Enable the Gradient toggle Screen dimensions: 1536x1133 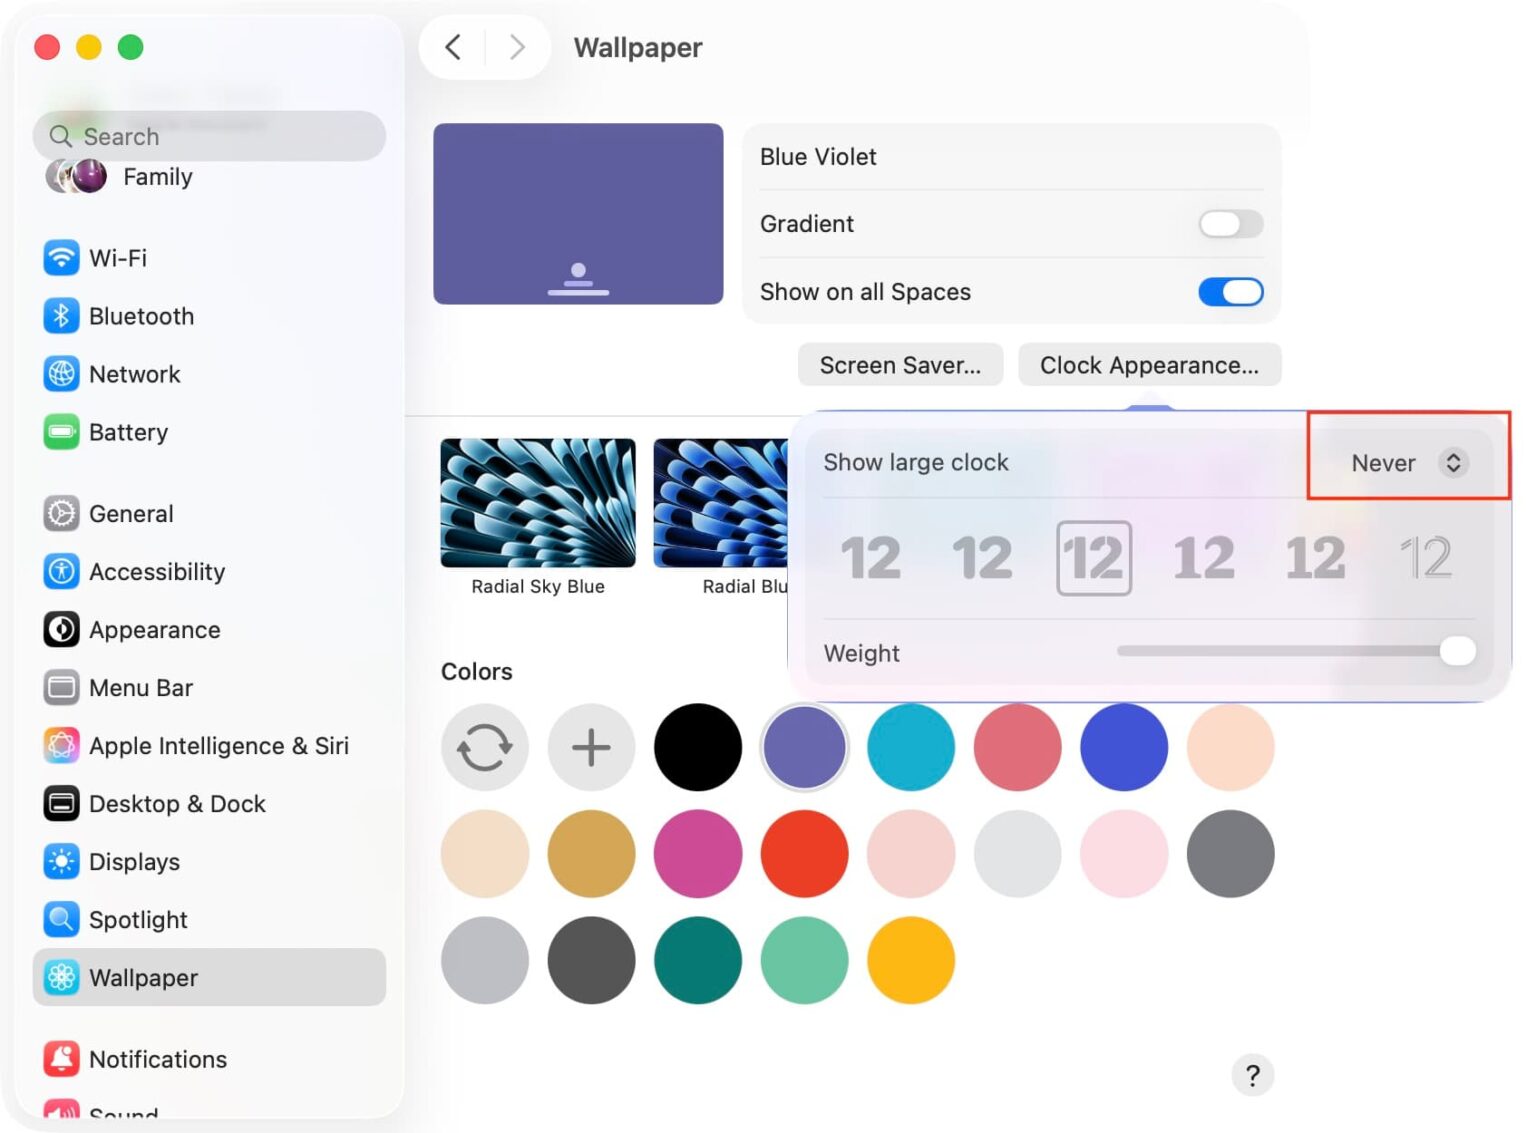(x=1230, y=224)
